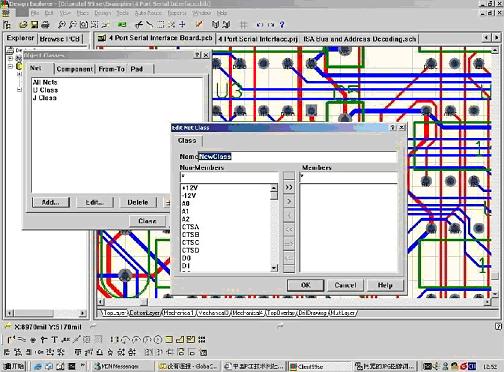
Task: Switch to the Component tab in Object Classes
Action: (75, 69)
